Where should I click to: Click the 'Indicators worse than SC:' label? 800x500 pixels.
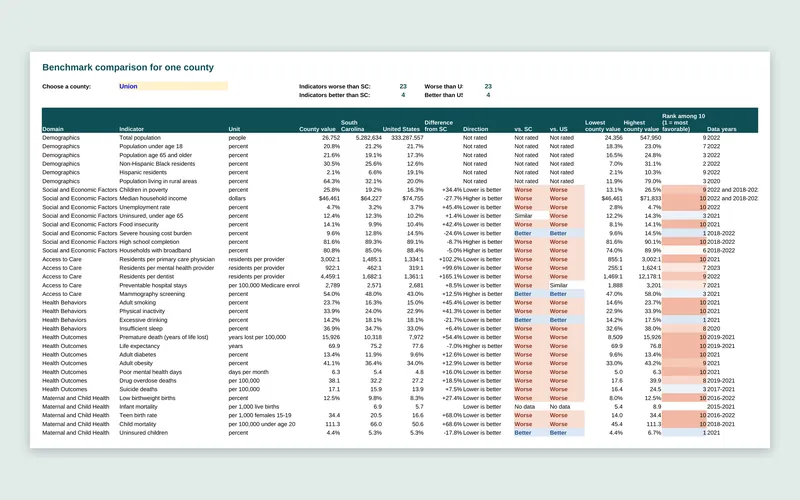click(335, 86)
